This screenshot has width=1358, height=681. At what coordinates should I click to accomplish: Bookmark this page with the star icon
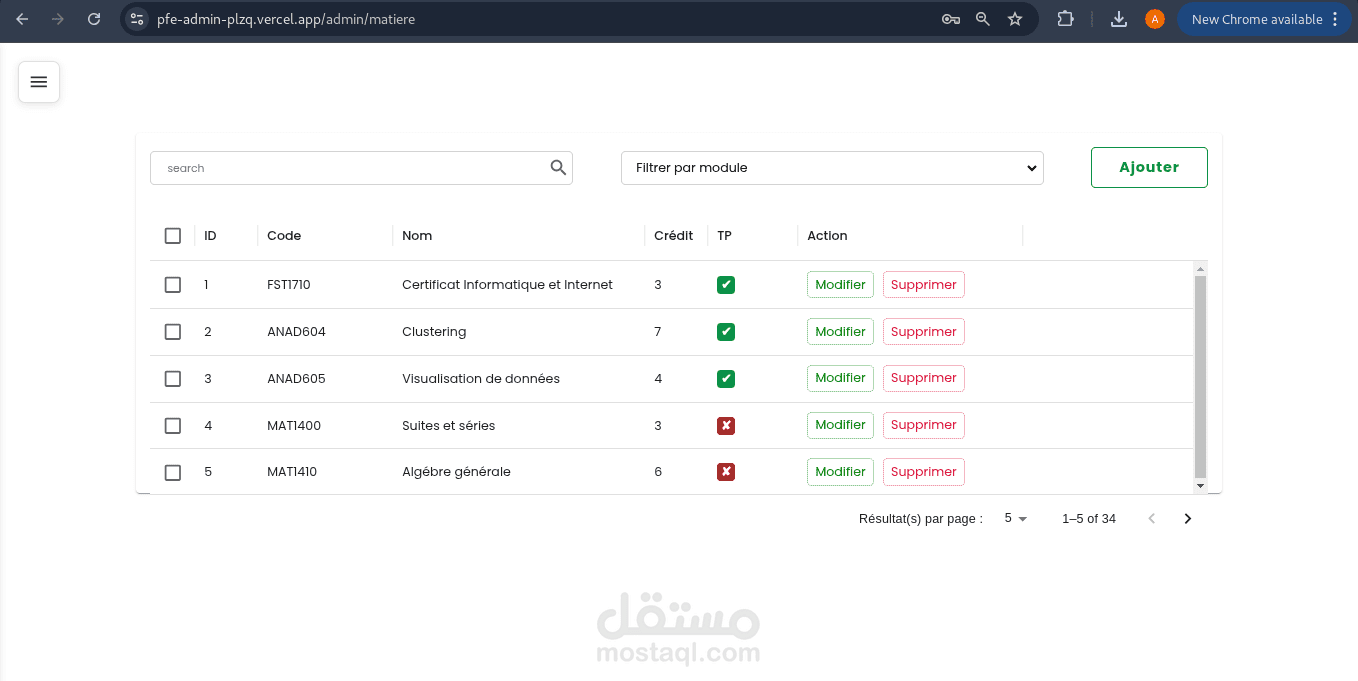click(1015, 19)
